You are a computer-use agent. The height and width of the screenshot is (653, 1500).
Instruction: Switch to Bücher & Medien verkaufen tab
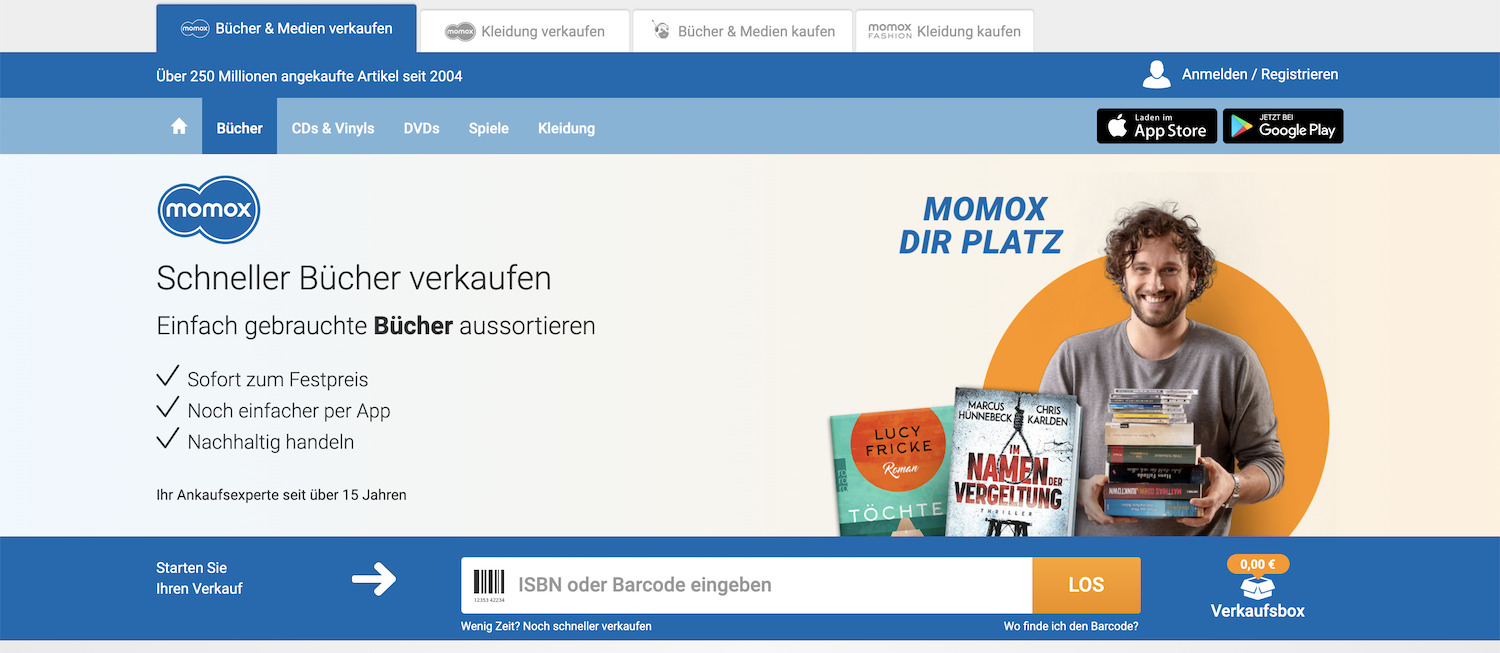[286, 29]
